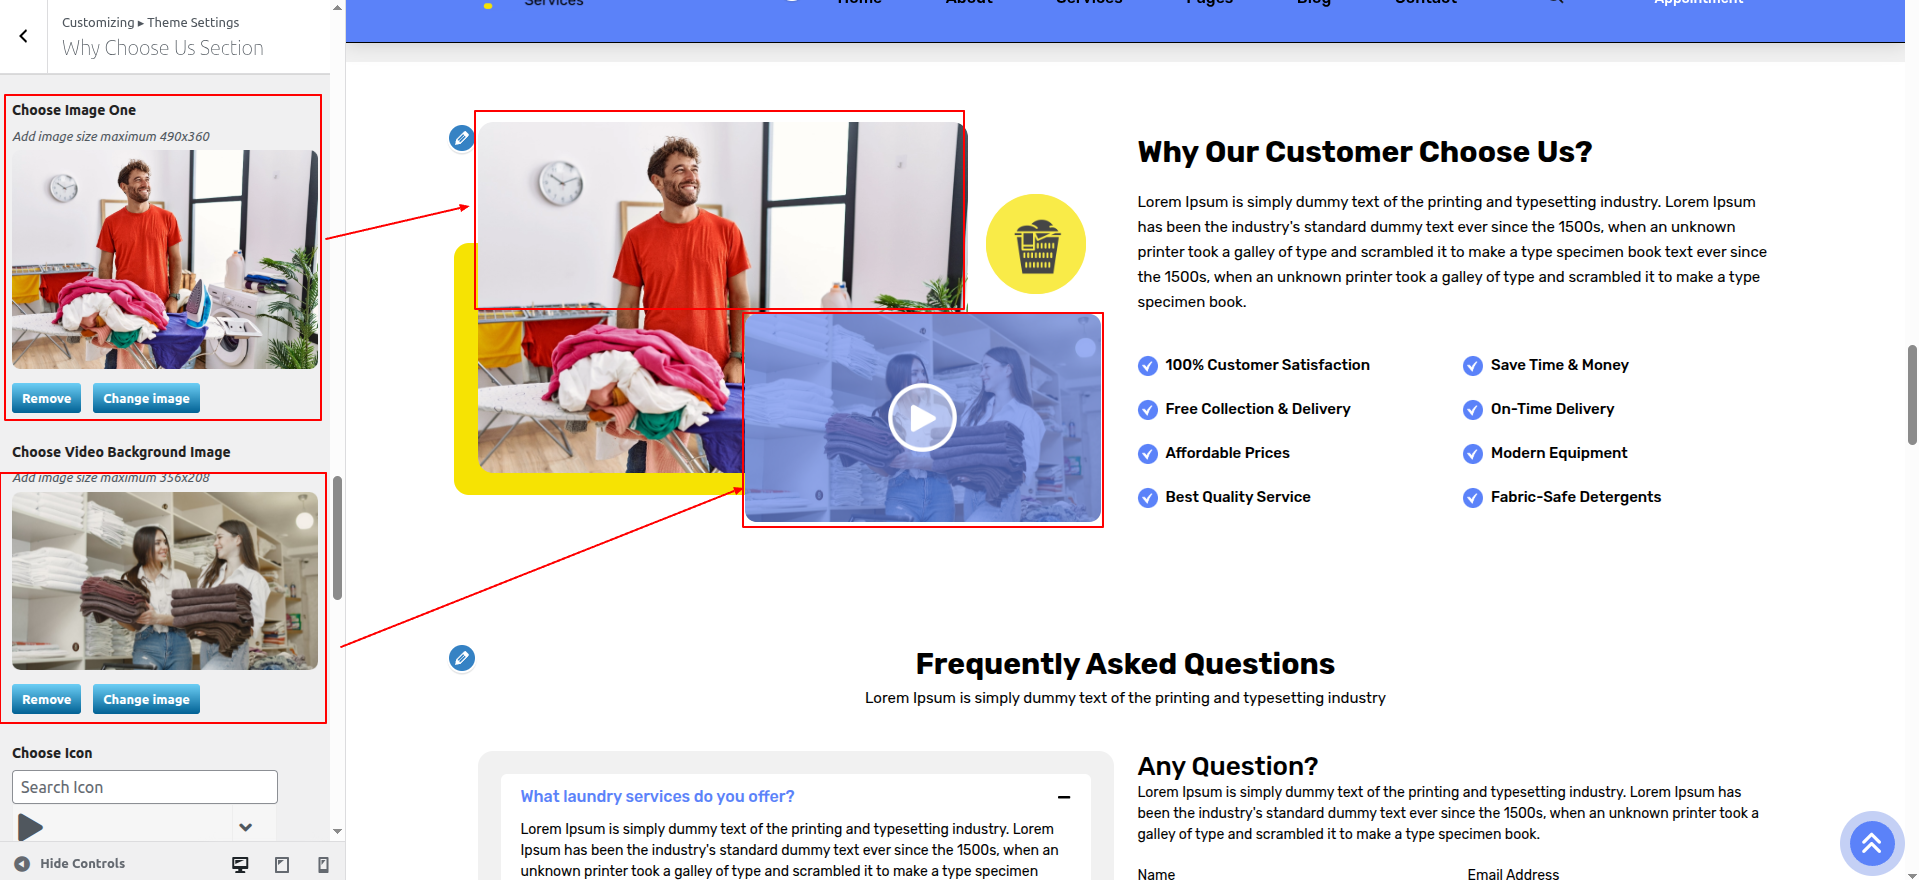Image resolution: width=1919 pixels, height=880 pixels.
Task: Click the edit pencil beside the FAQ section
Action: [x=461, y=658]
